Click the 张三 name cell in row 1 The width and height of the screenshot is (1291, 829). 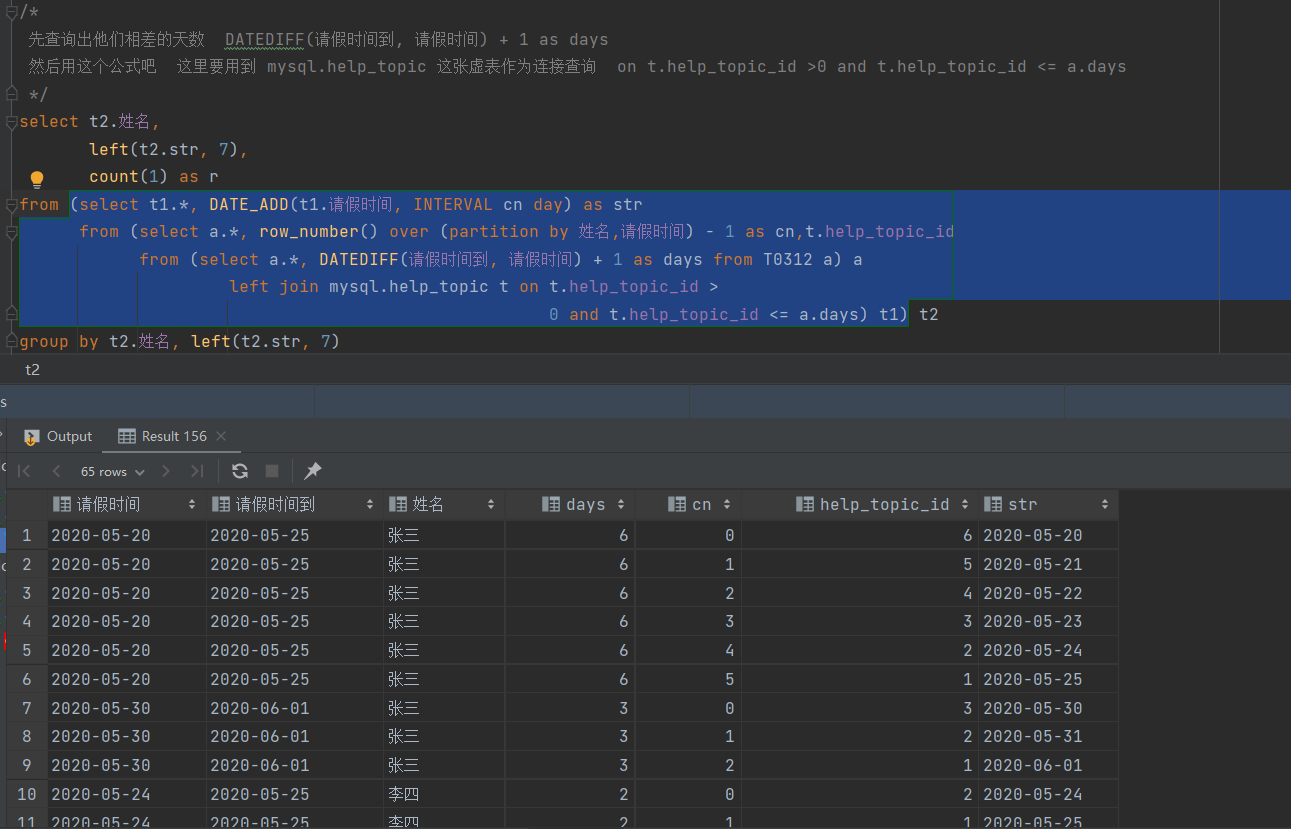click(443, 535)
